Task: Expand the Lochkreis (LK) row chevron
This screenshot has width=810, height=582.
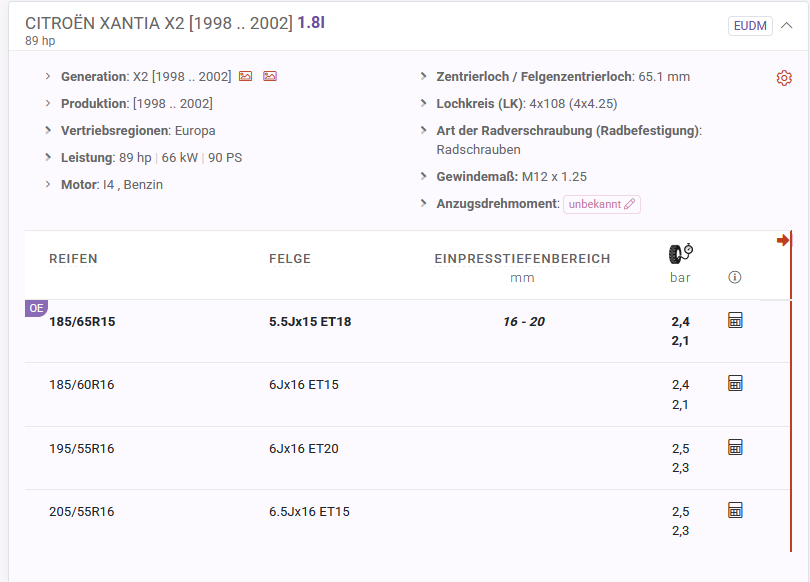Action: click(x=423, y=103)
